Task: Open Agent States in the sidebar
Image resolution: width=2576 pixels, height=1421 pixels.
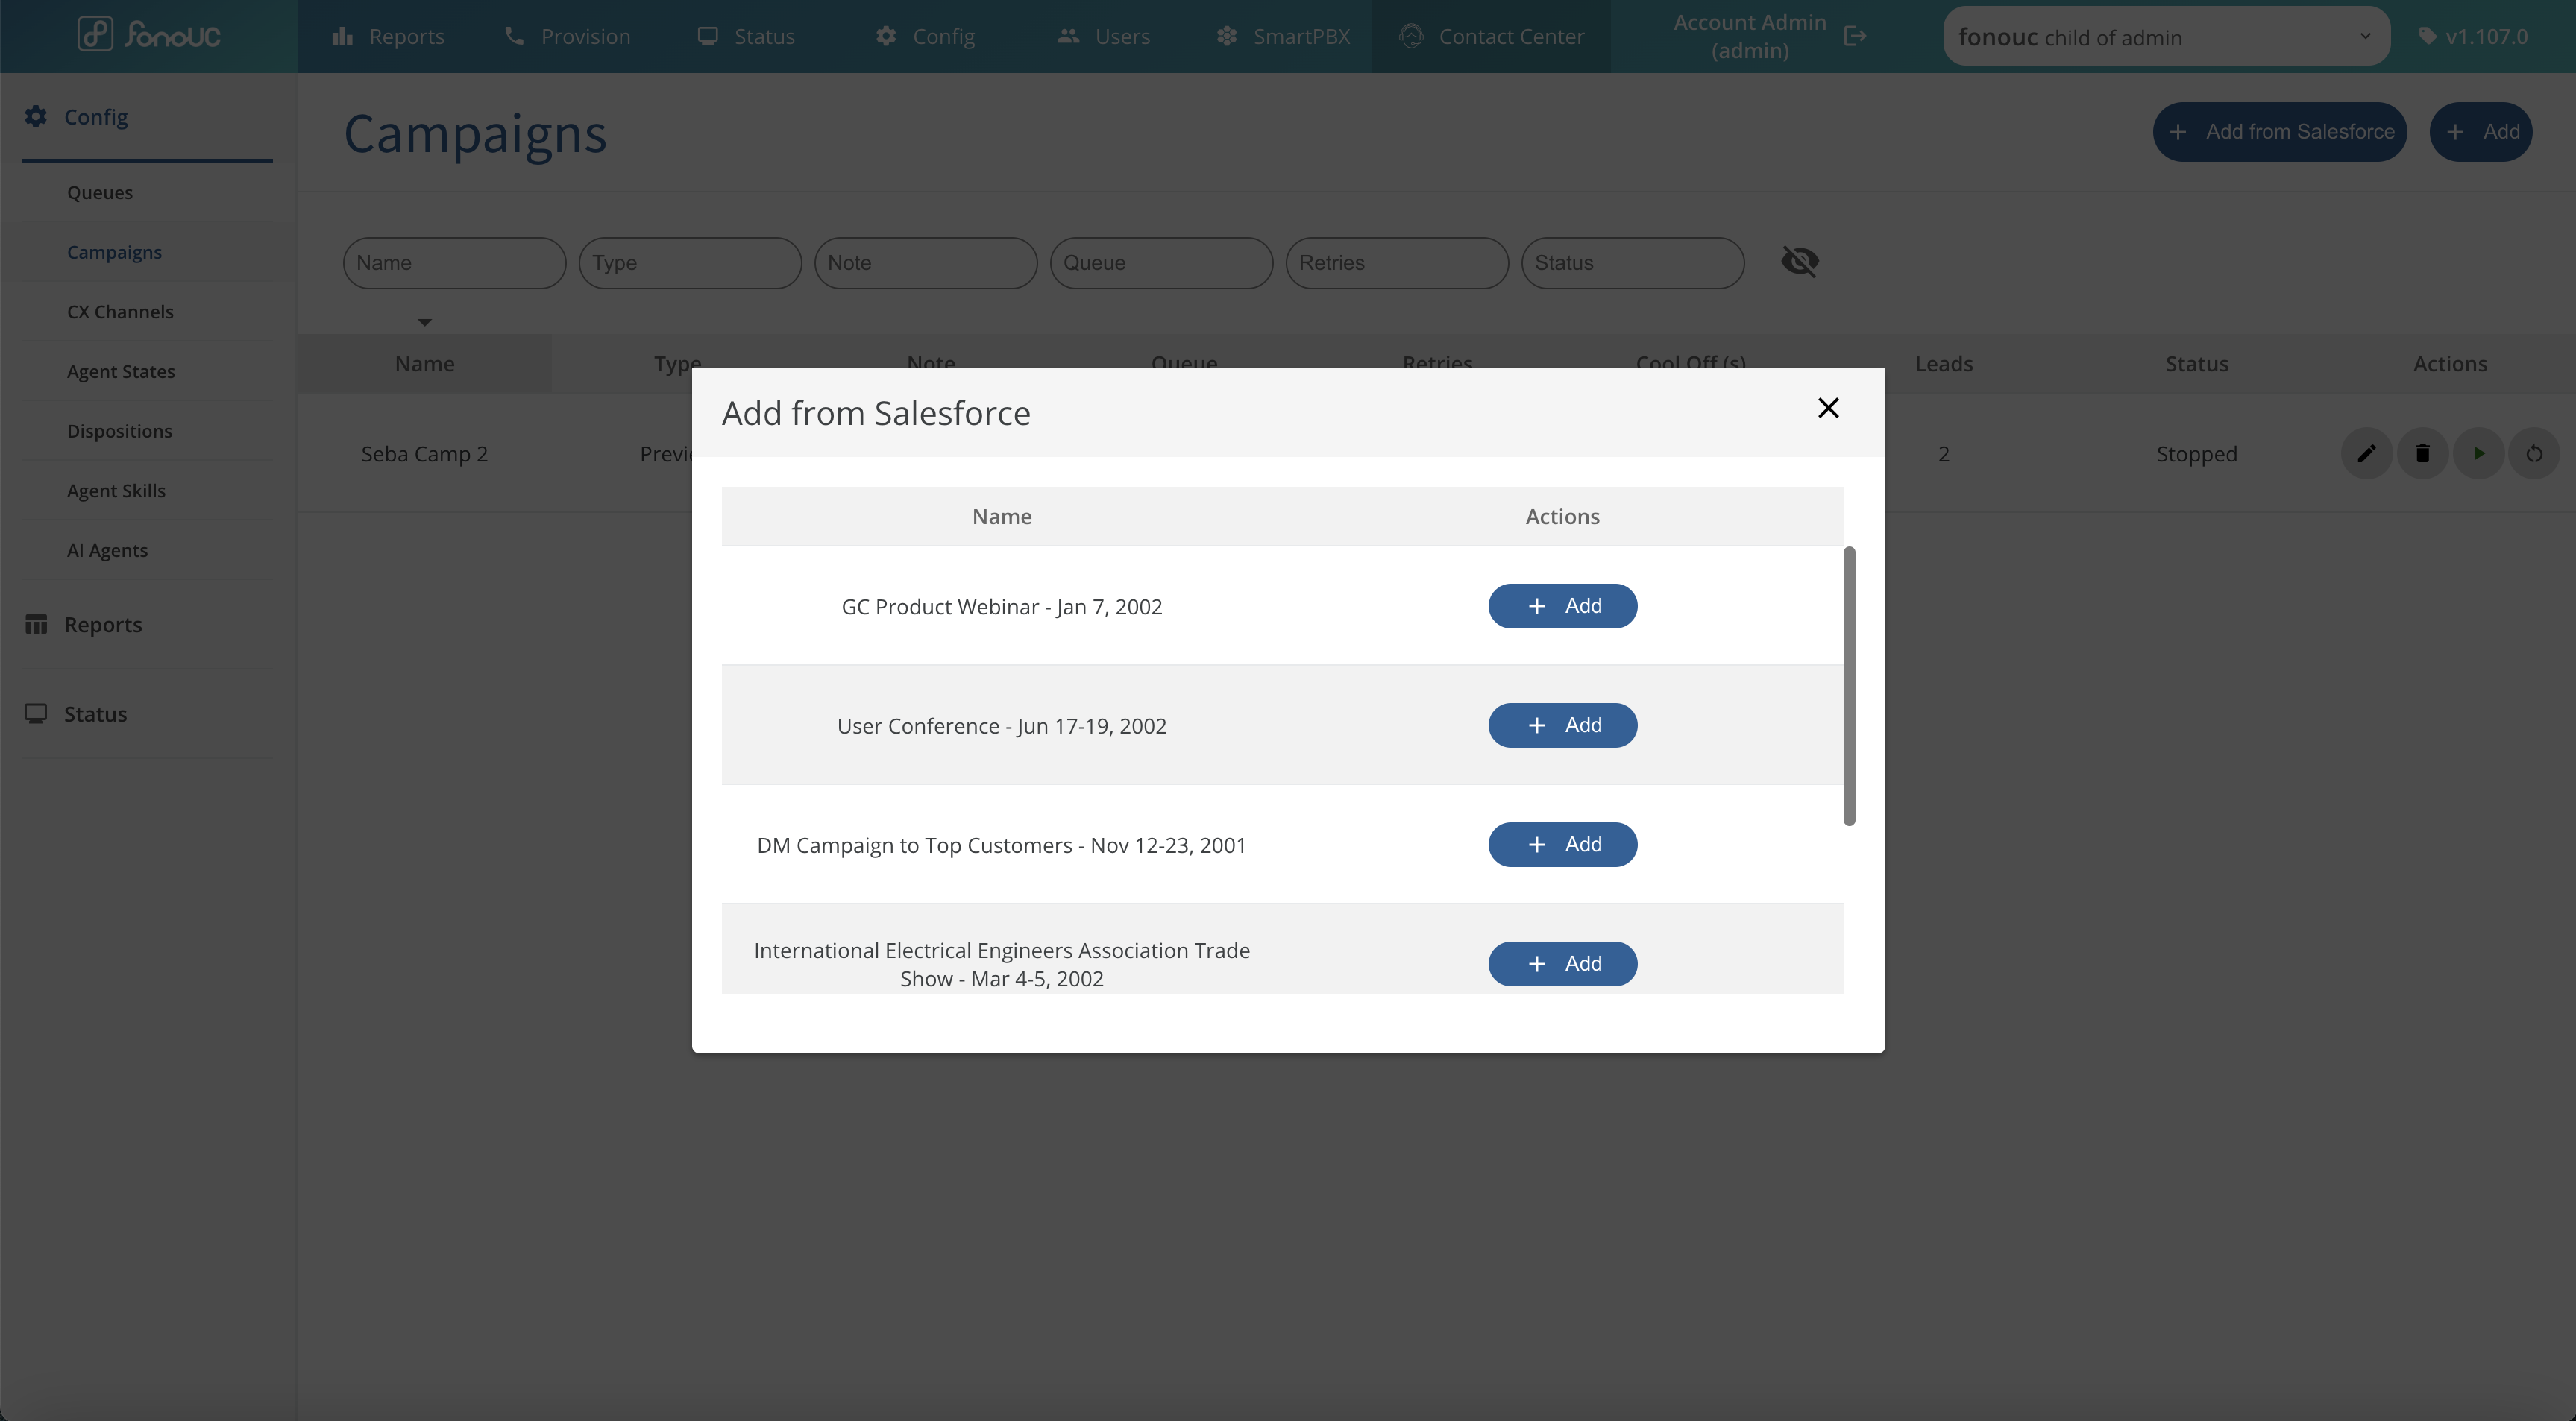Action: pos(121,371)
